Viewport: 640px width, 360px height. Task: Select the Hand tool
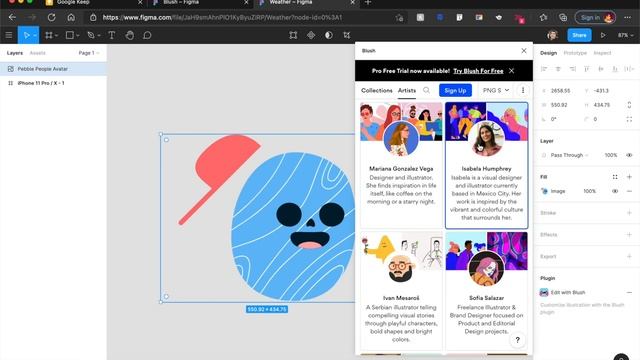(x=130, y=35)
